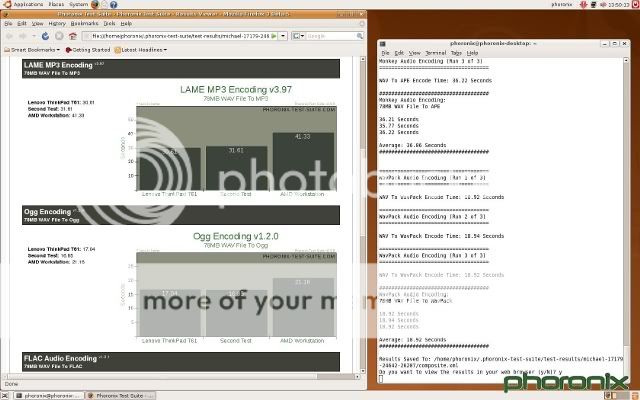Click the Firefox forward arrow
This screenshot has width=640, height=400.
click(23, 36)
